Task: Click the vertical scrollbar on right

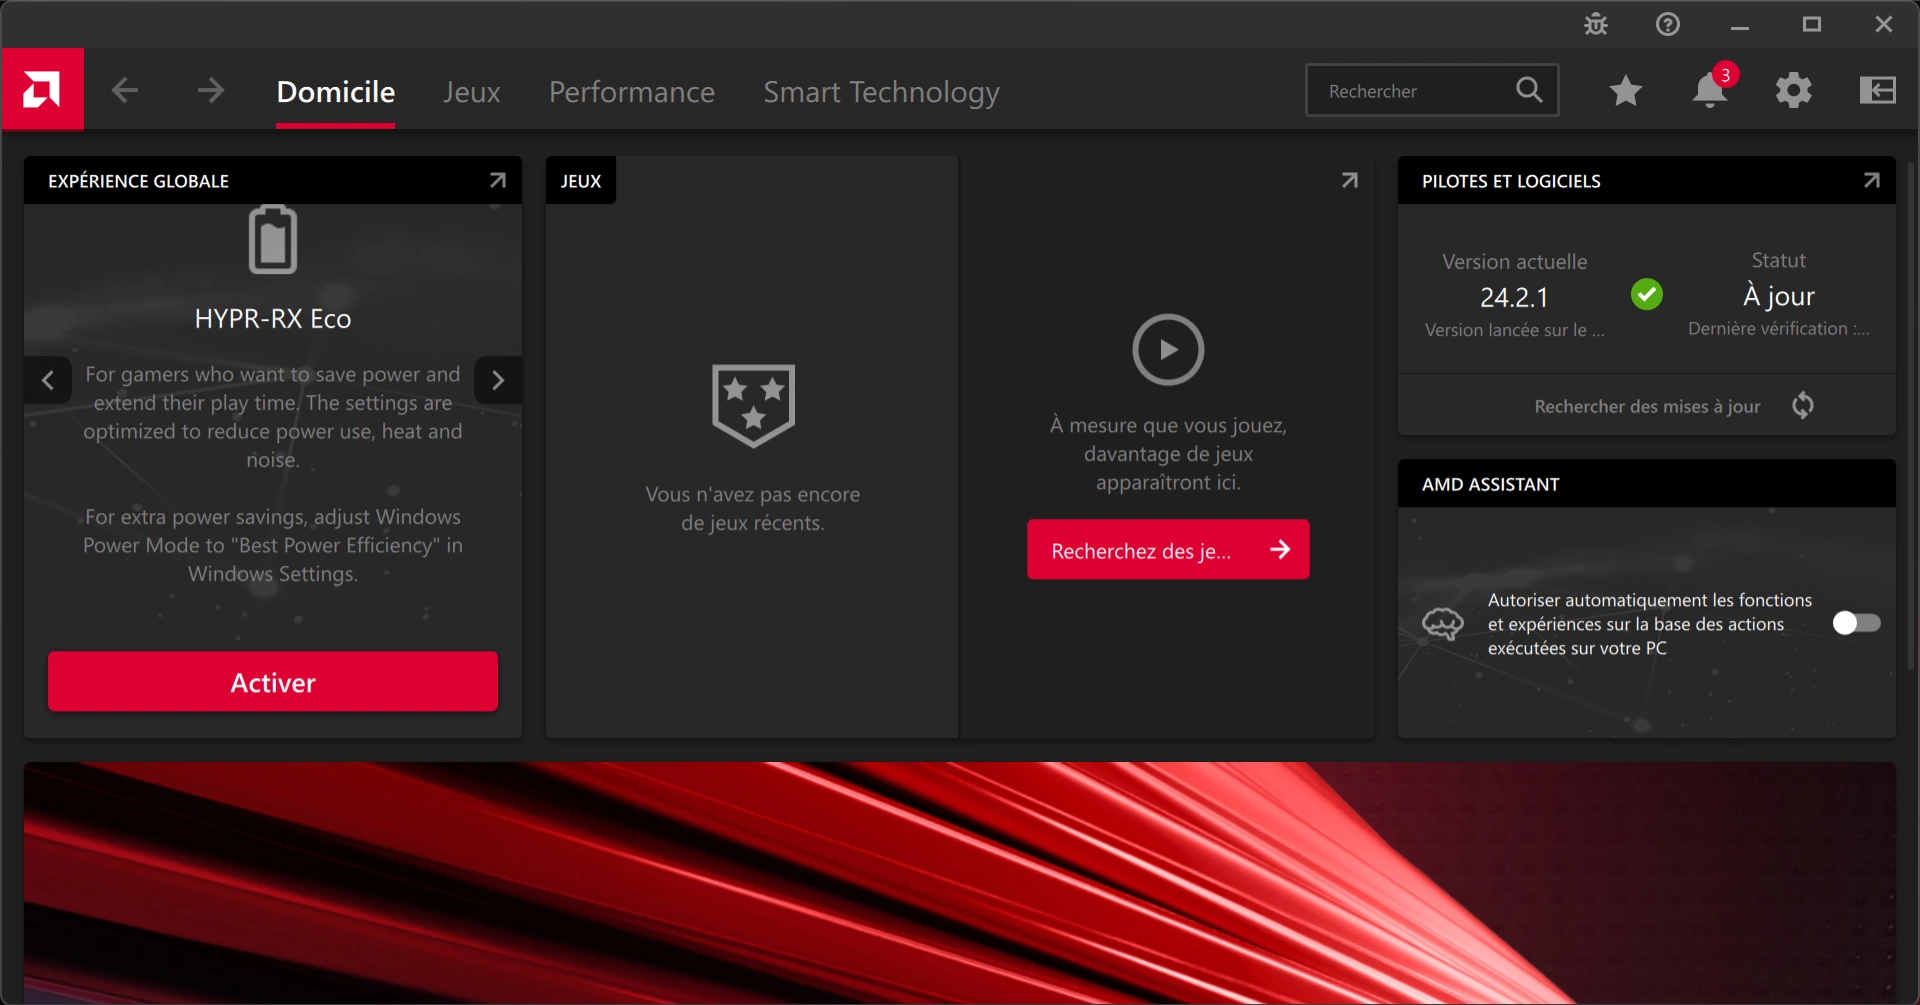Action: pos(1912,415)
